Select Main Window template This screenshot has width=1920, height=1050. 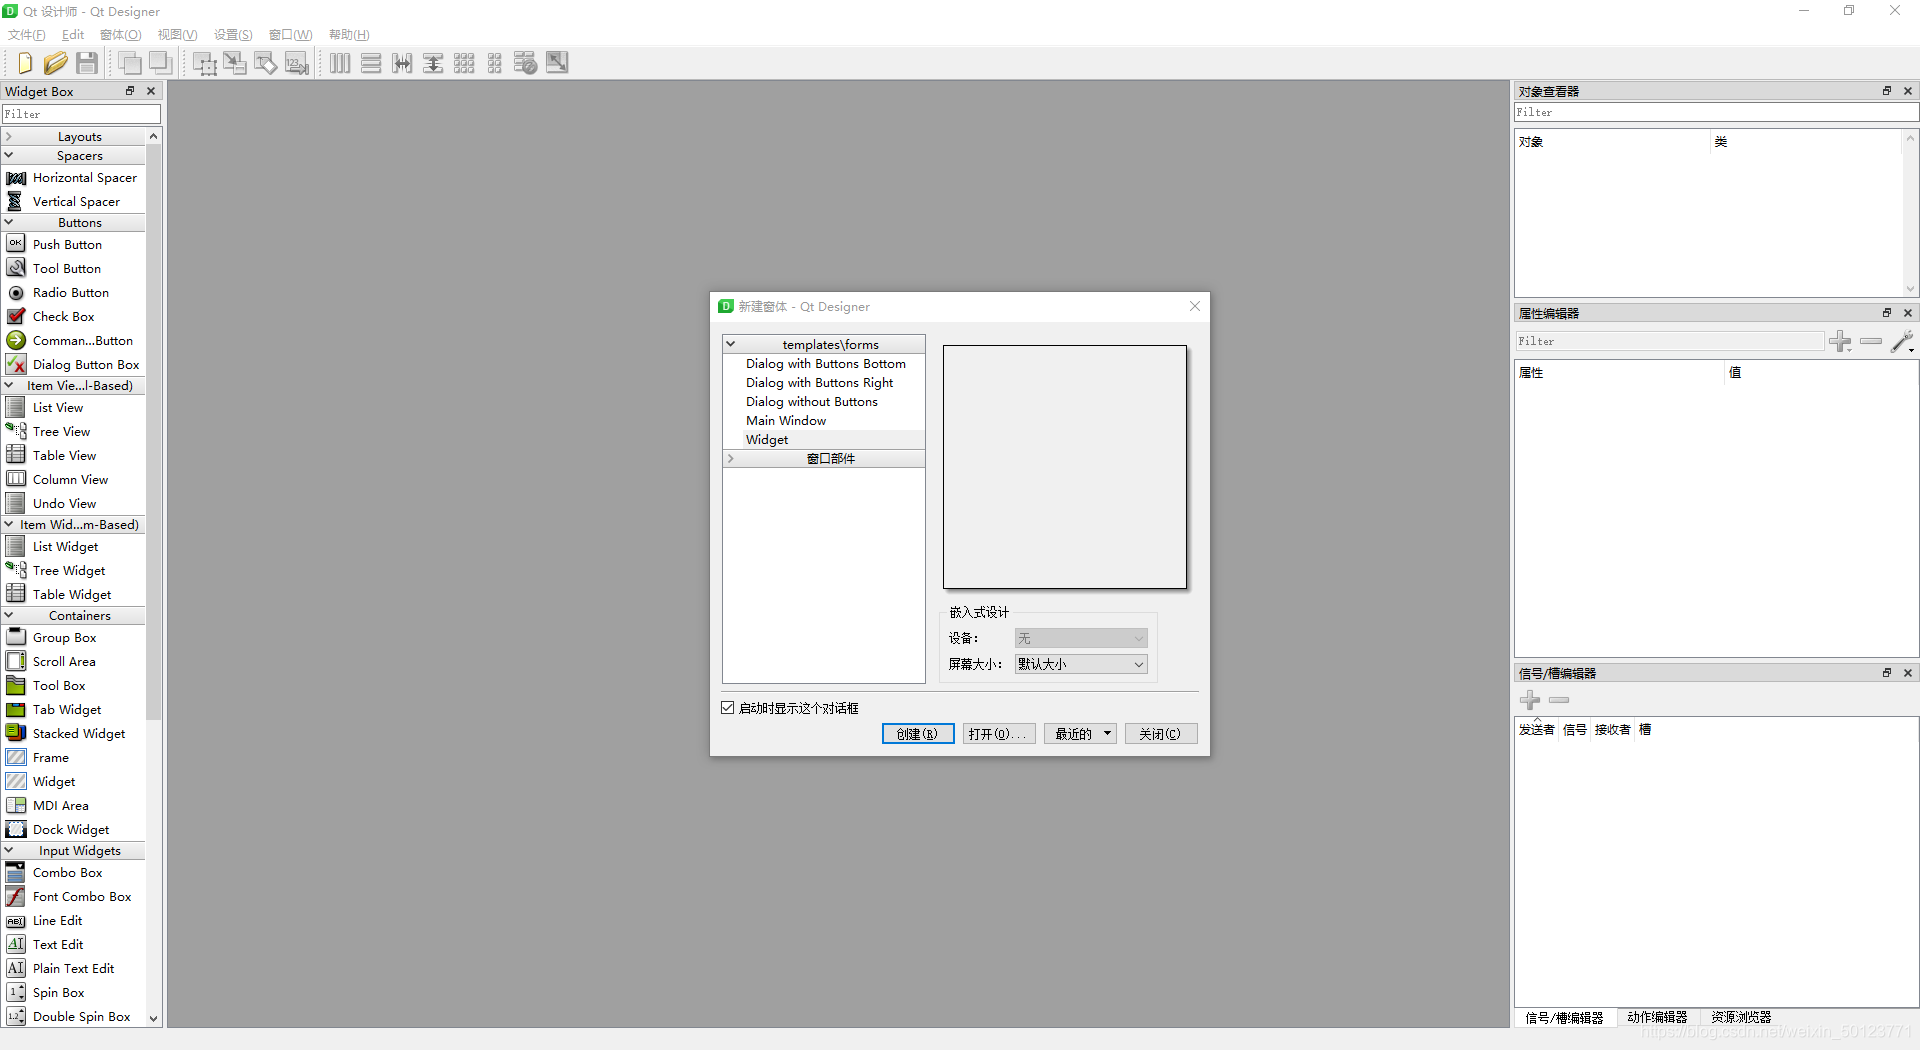786,420
